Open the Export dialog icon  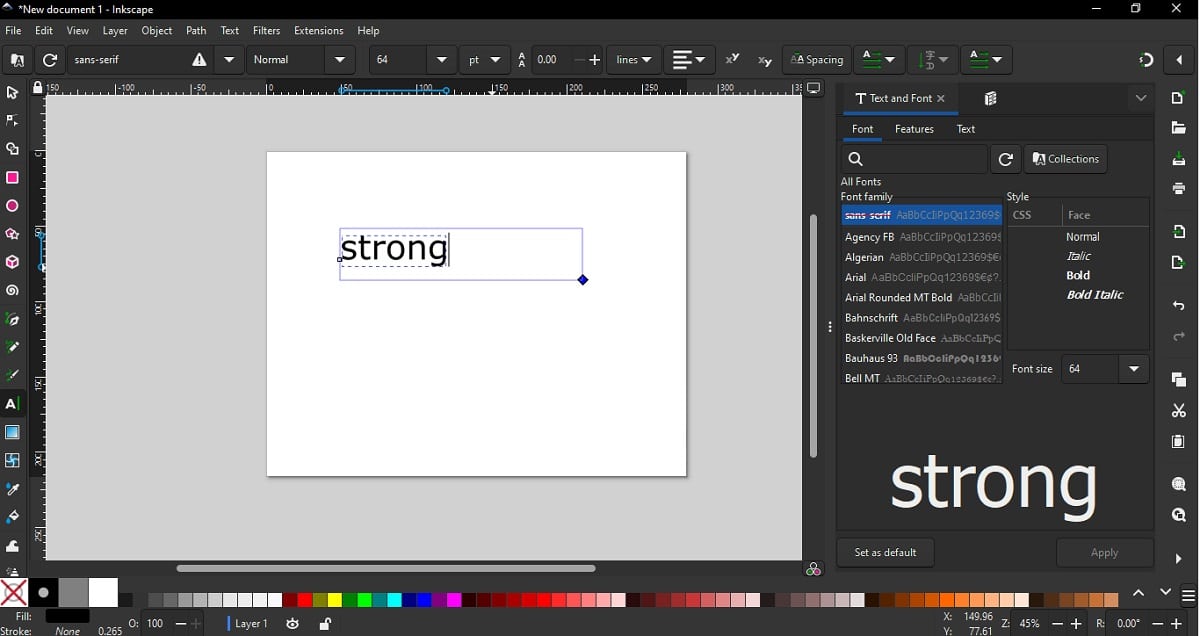point(1178,264)
